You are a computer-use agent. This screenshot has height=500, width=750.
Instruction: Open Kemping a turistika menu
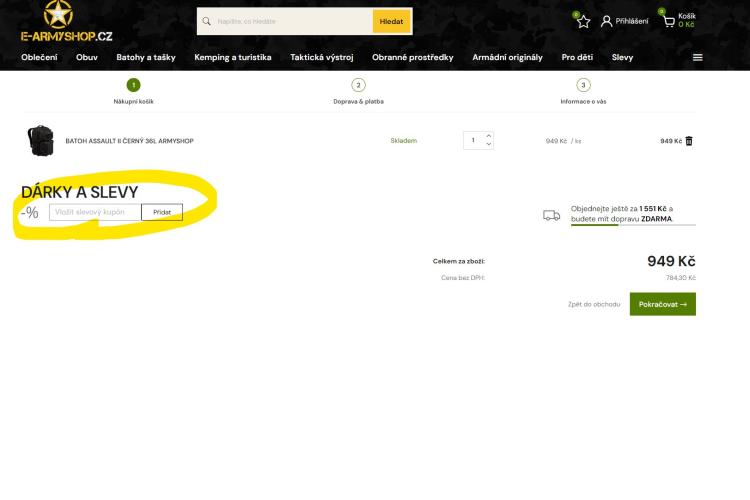coord(233,57)
